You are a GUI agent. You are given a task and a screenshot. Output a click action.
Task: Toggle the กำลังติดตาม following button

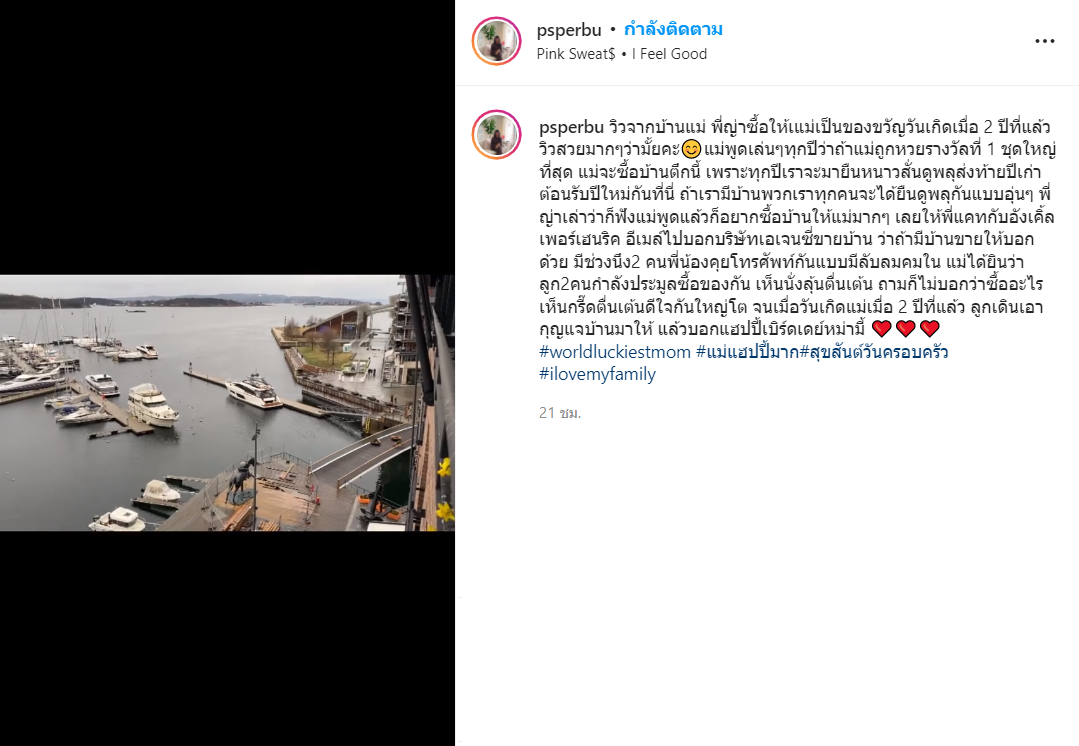coord(673,30)
